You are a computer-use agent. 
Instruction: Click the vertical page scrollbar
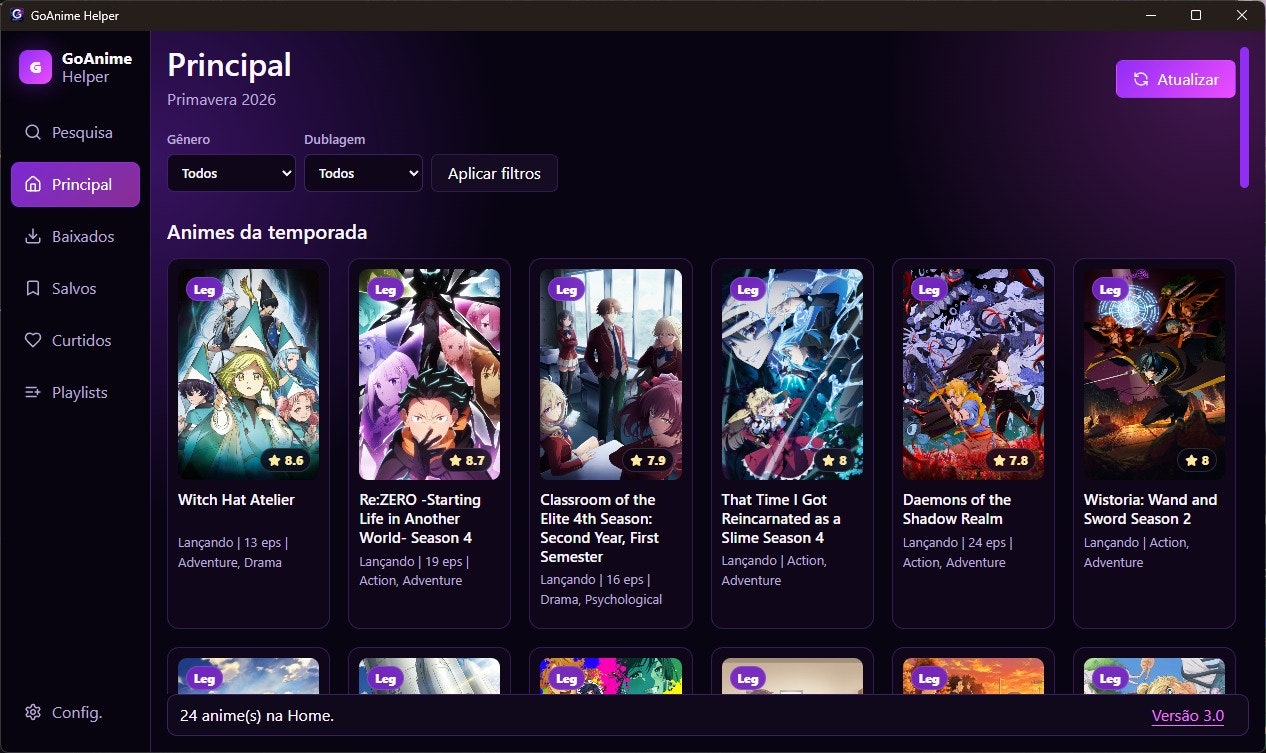tap(1244, 117)
